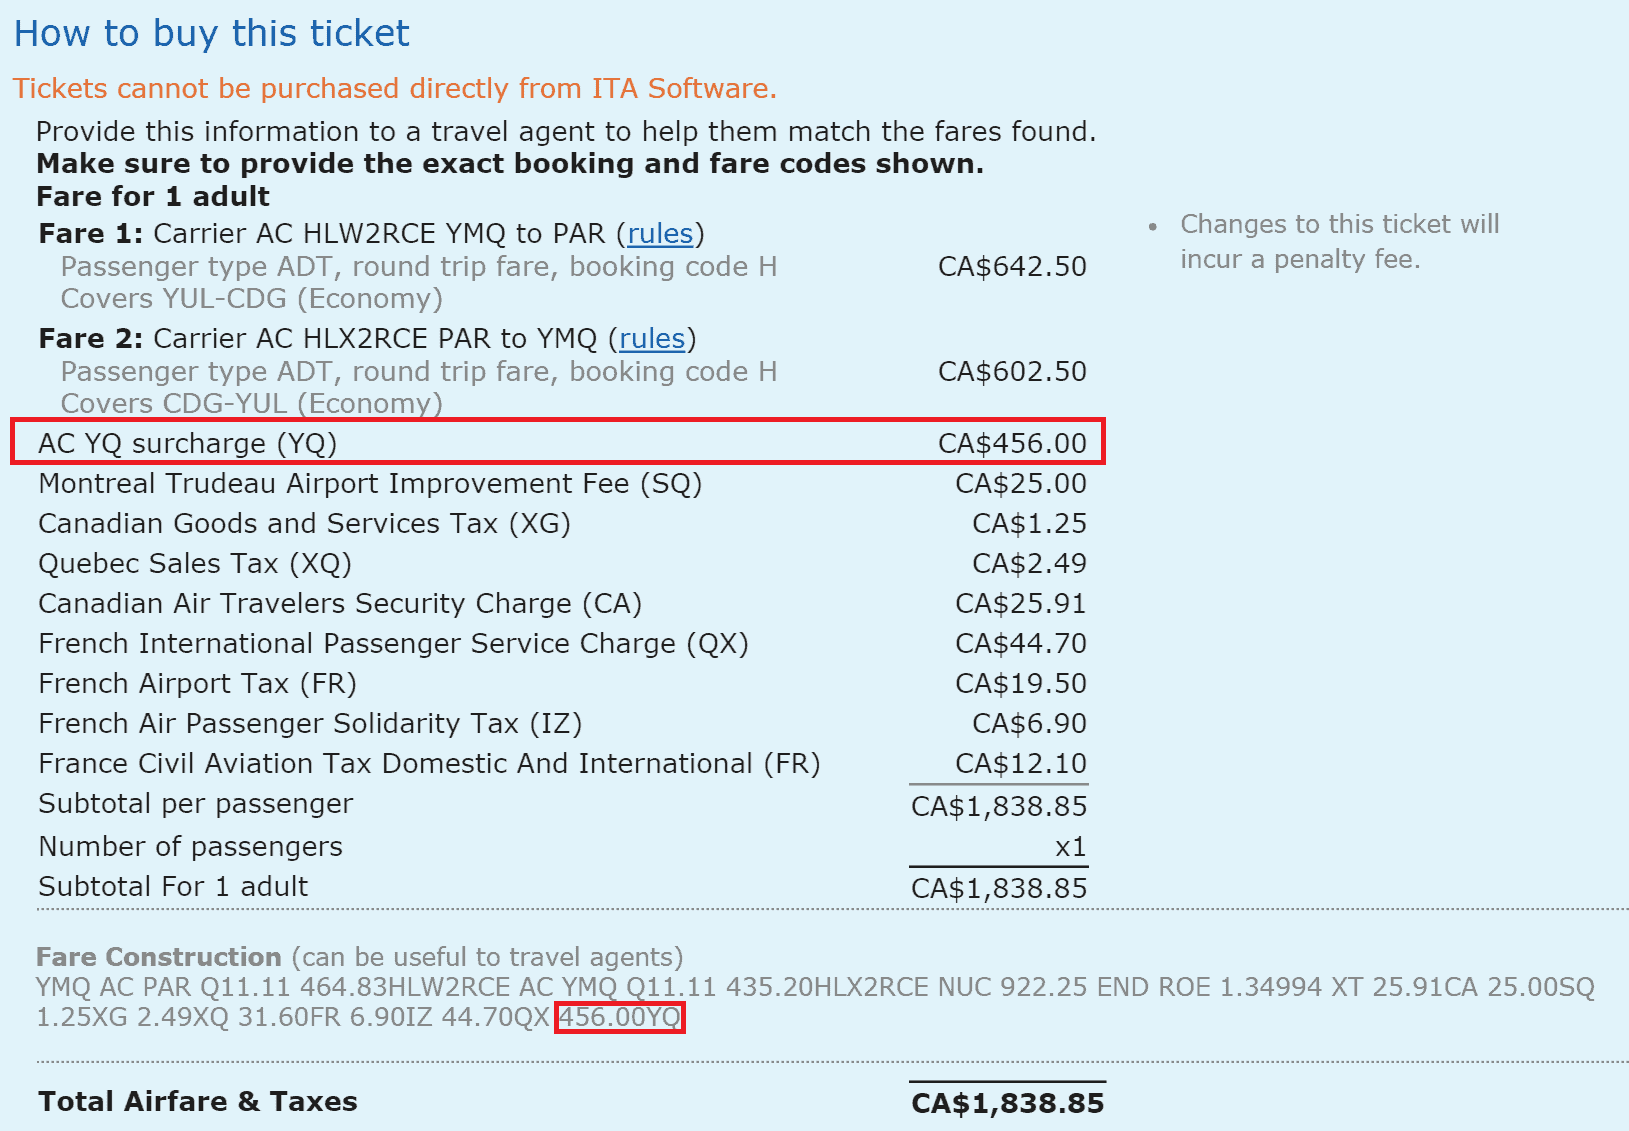Click the "How to buy this ticket" heading

tap(212, 34)
